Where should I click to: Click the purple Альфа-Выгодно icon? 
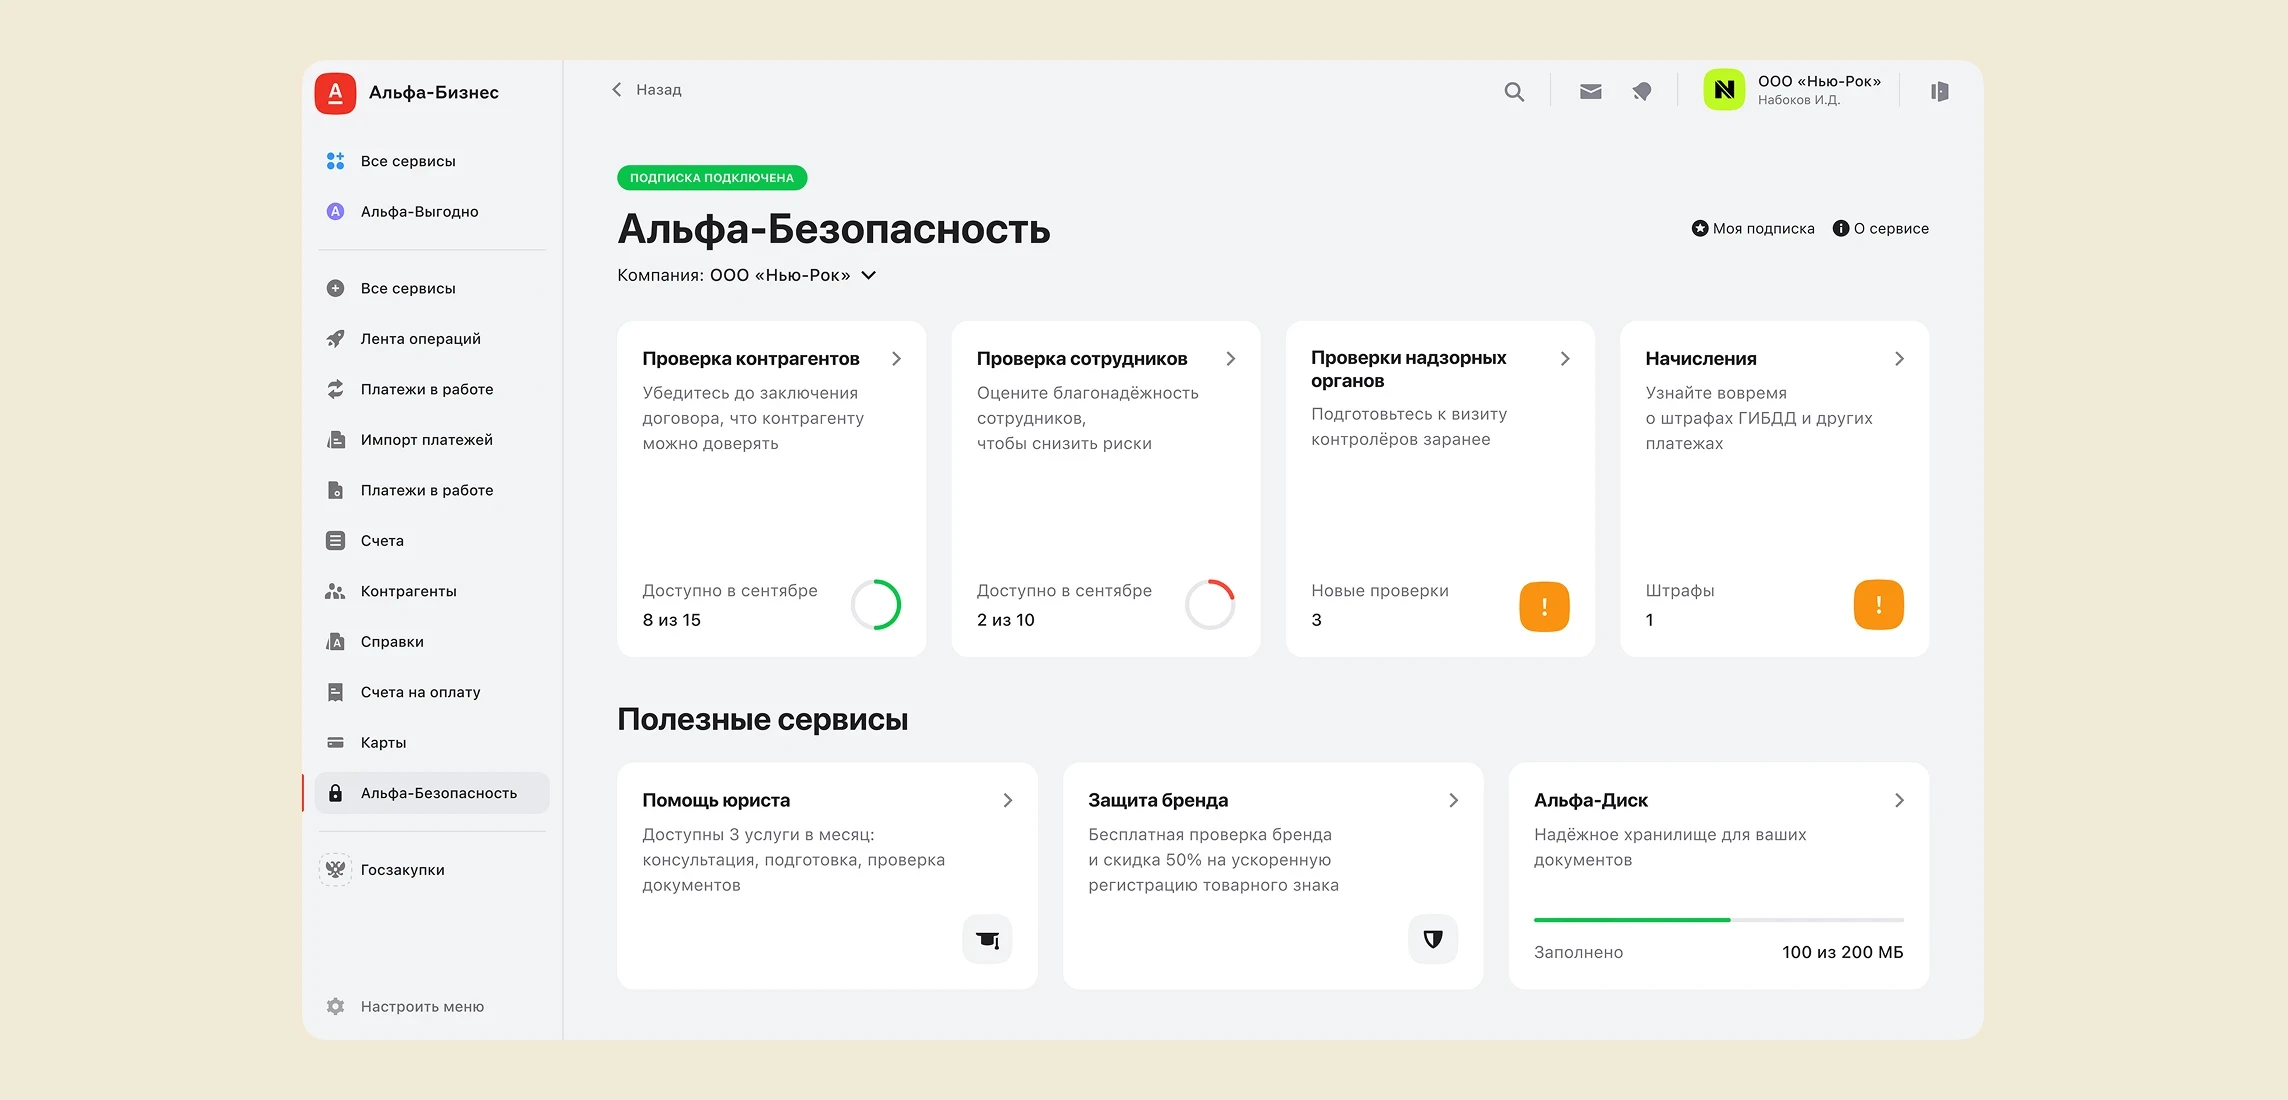click(335, 212)
